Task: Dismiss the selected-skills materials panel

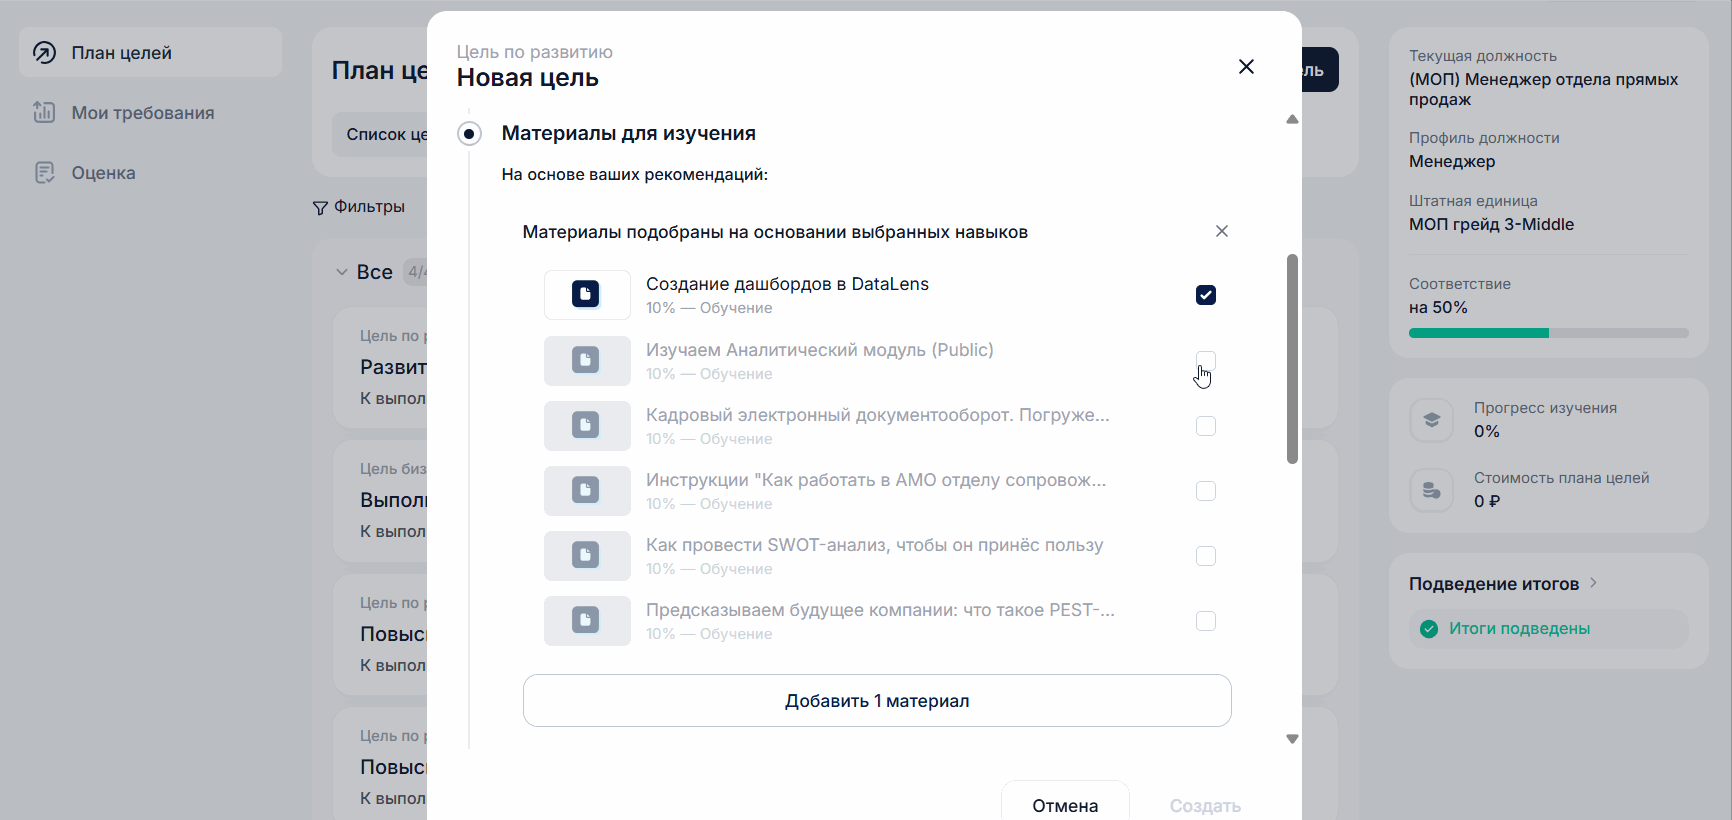Action: [x=1222, y=231]
